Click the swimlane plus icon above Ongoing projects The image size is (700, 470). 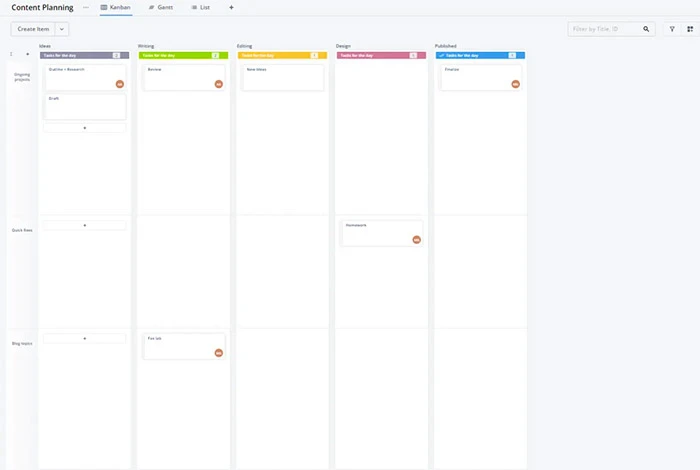click(x=28, y=54)
